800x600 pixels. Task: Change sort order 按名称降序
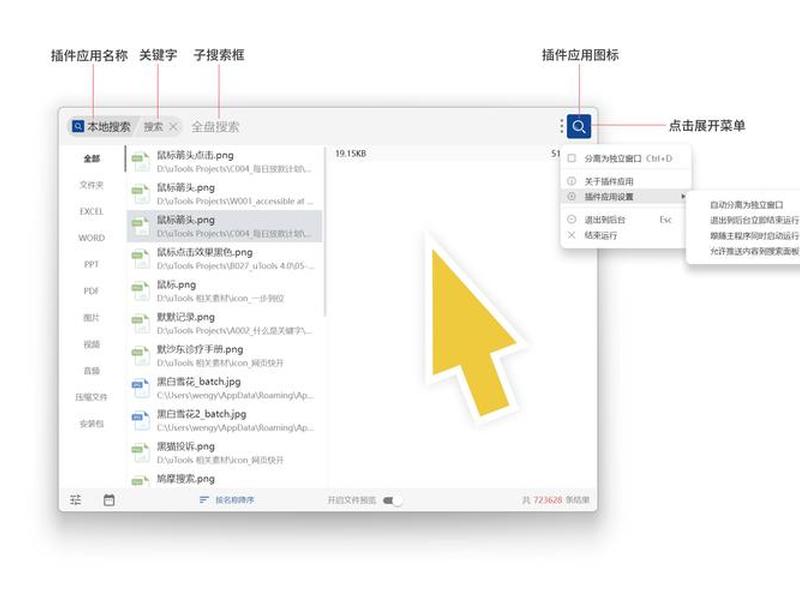(234, 499)
